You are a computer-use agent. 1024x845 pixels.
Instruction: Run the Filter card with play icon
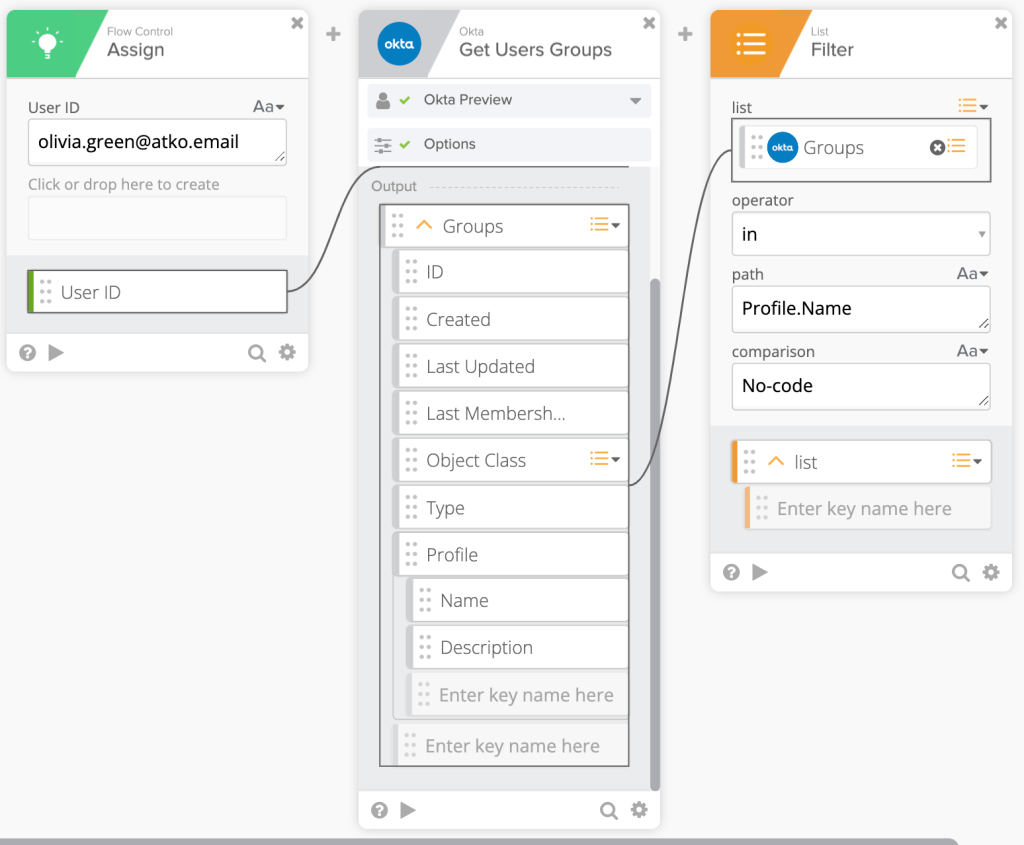760,572
